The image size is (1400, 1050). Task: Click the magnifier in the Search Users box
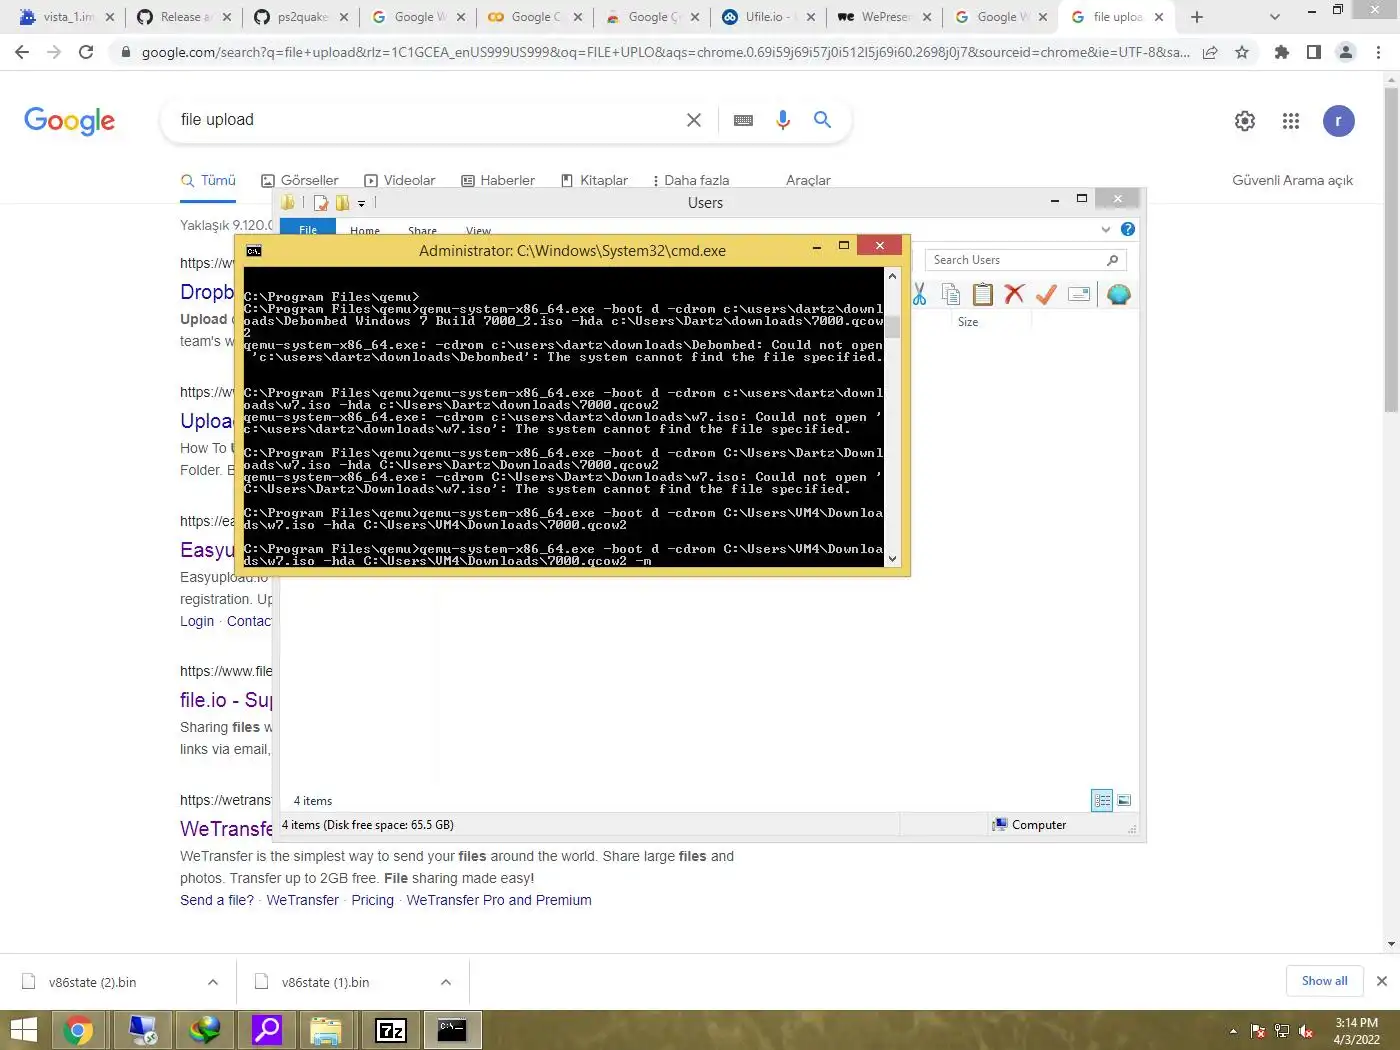pos(1112,260)
